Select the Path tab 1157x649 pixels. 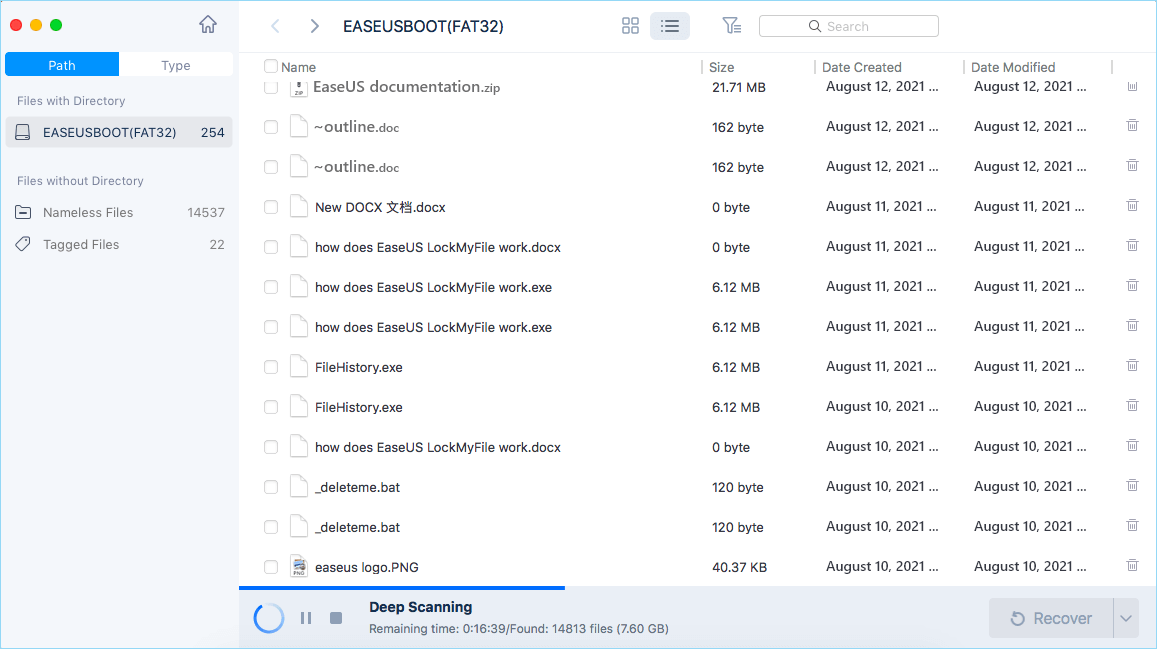pos(61,64)
